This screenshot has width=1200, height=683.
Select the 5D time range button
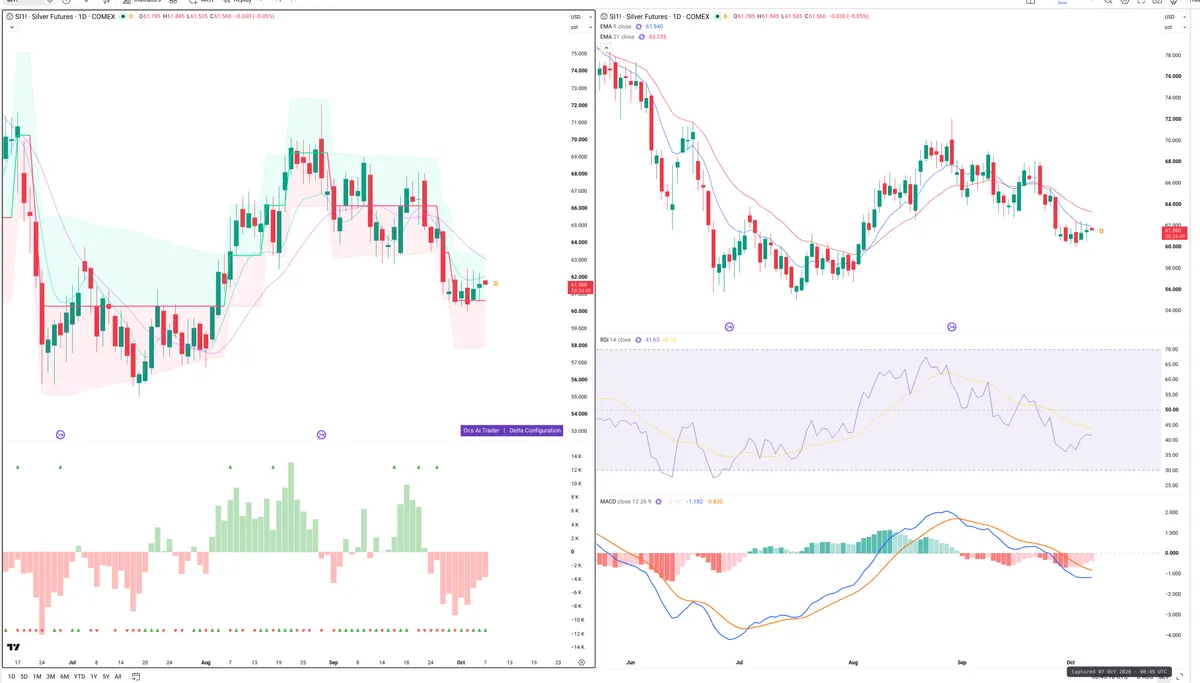pyautogui.click(x=24, y=677)
